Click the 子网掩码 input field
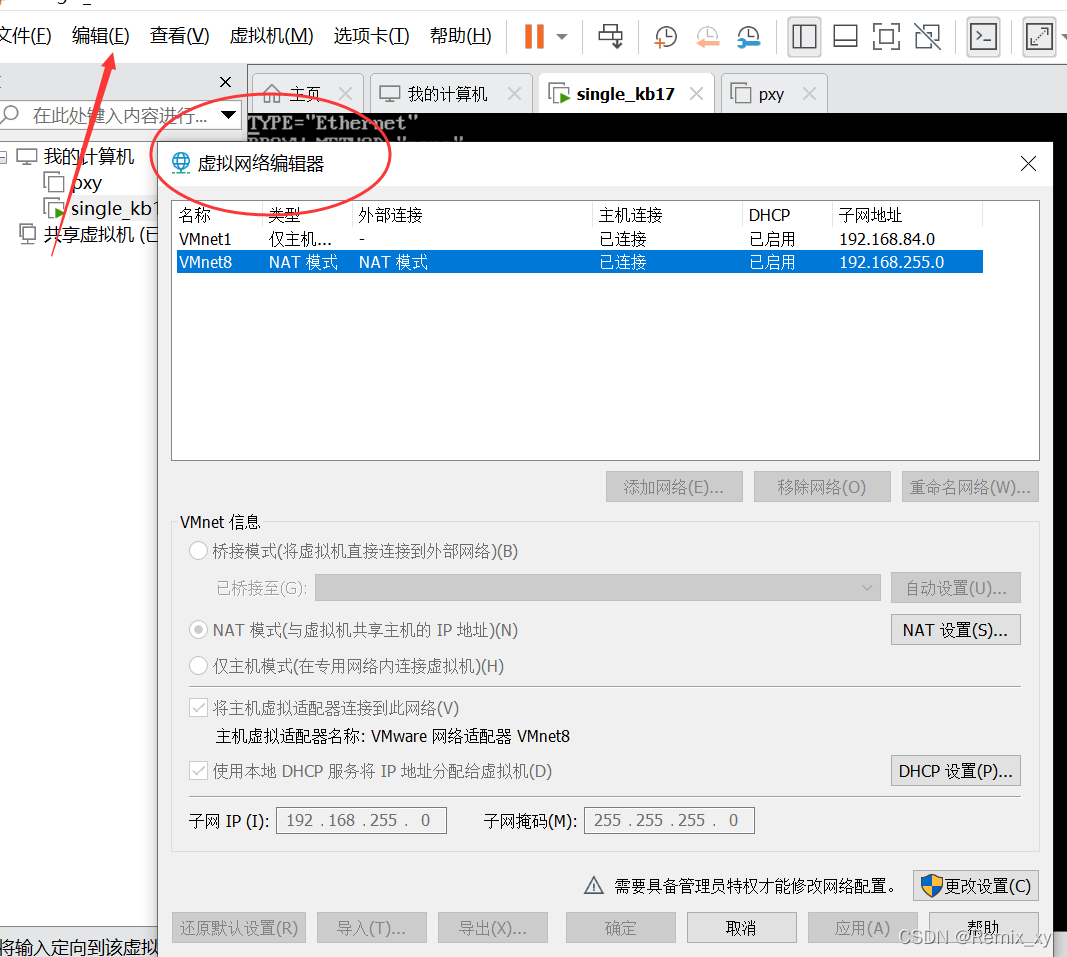The height and width of the screenshot is (957, 1067). pos(669,820)
